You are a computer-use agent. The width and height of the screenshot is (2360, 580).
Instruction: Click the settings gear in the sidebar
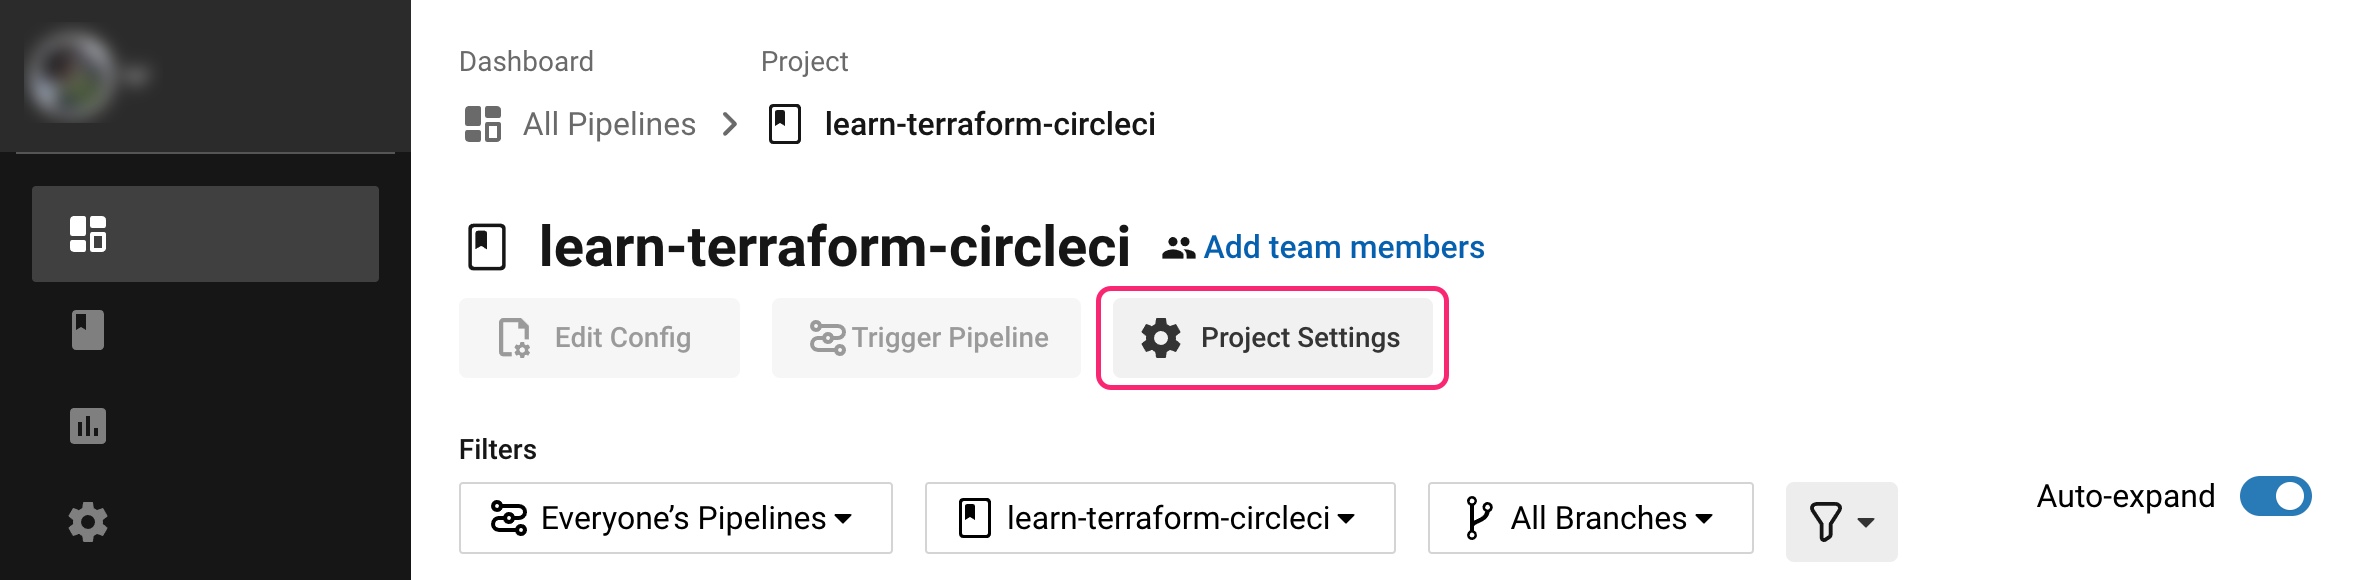click(87, 522)
